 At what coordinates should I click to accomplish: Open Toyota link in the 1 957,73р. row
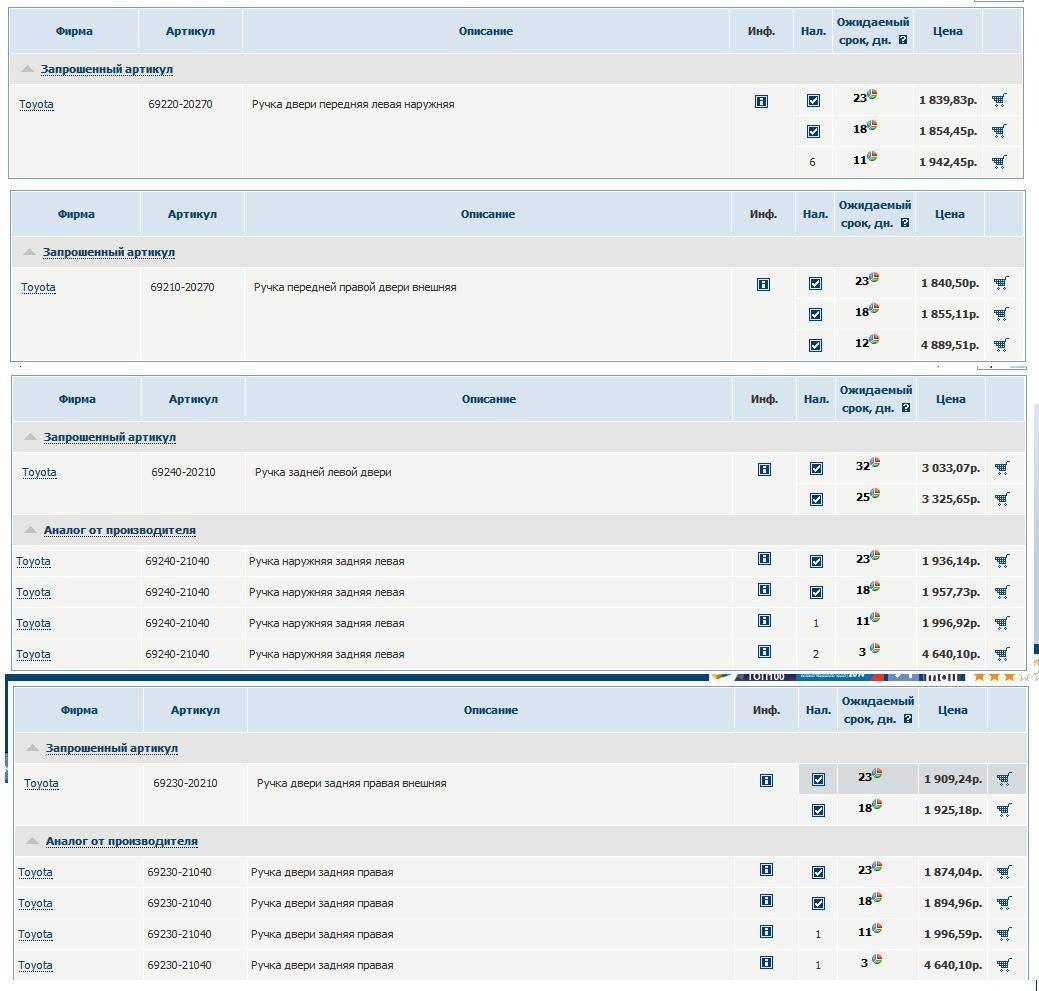tap(33, 593)
